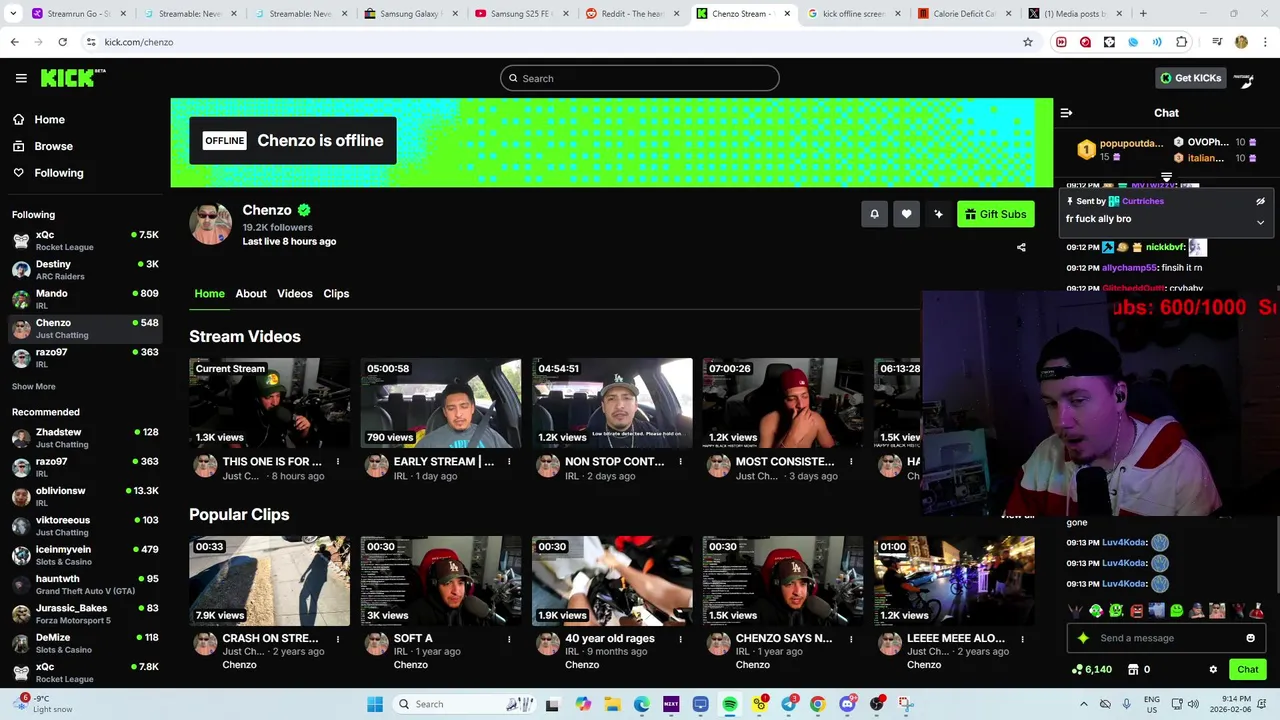This screenshot has height=720, width=1280.
Task: Open options for CHENZO SAYS N clip
Action: click(851, 639)
